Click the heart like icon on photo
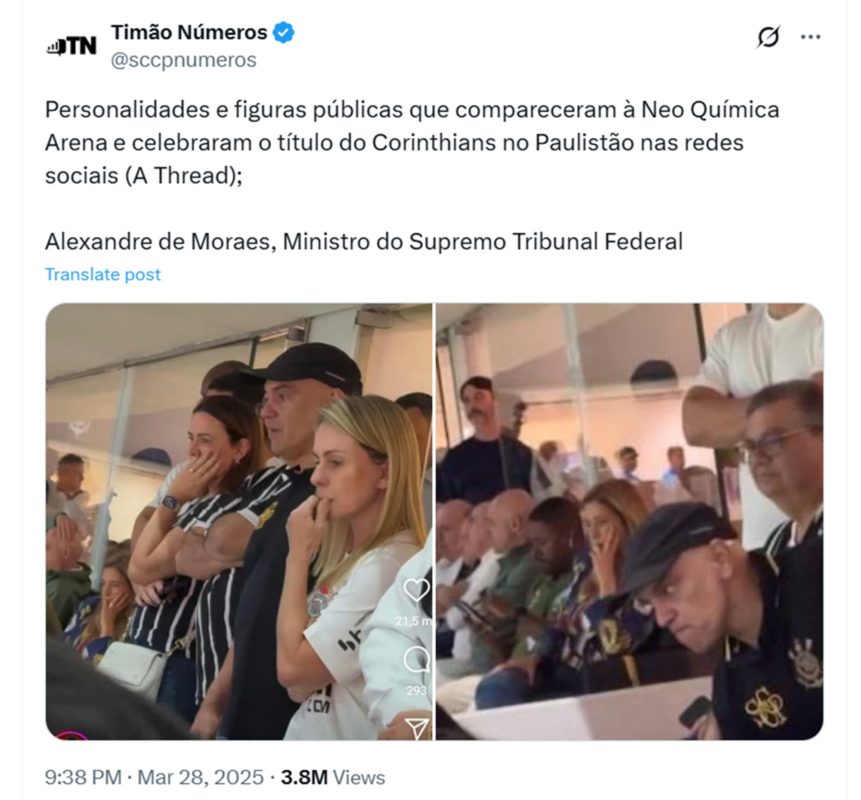The image size is (861, 800). [x=416, y=590]
